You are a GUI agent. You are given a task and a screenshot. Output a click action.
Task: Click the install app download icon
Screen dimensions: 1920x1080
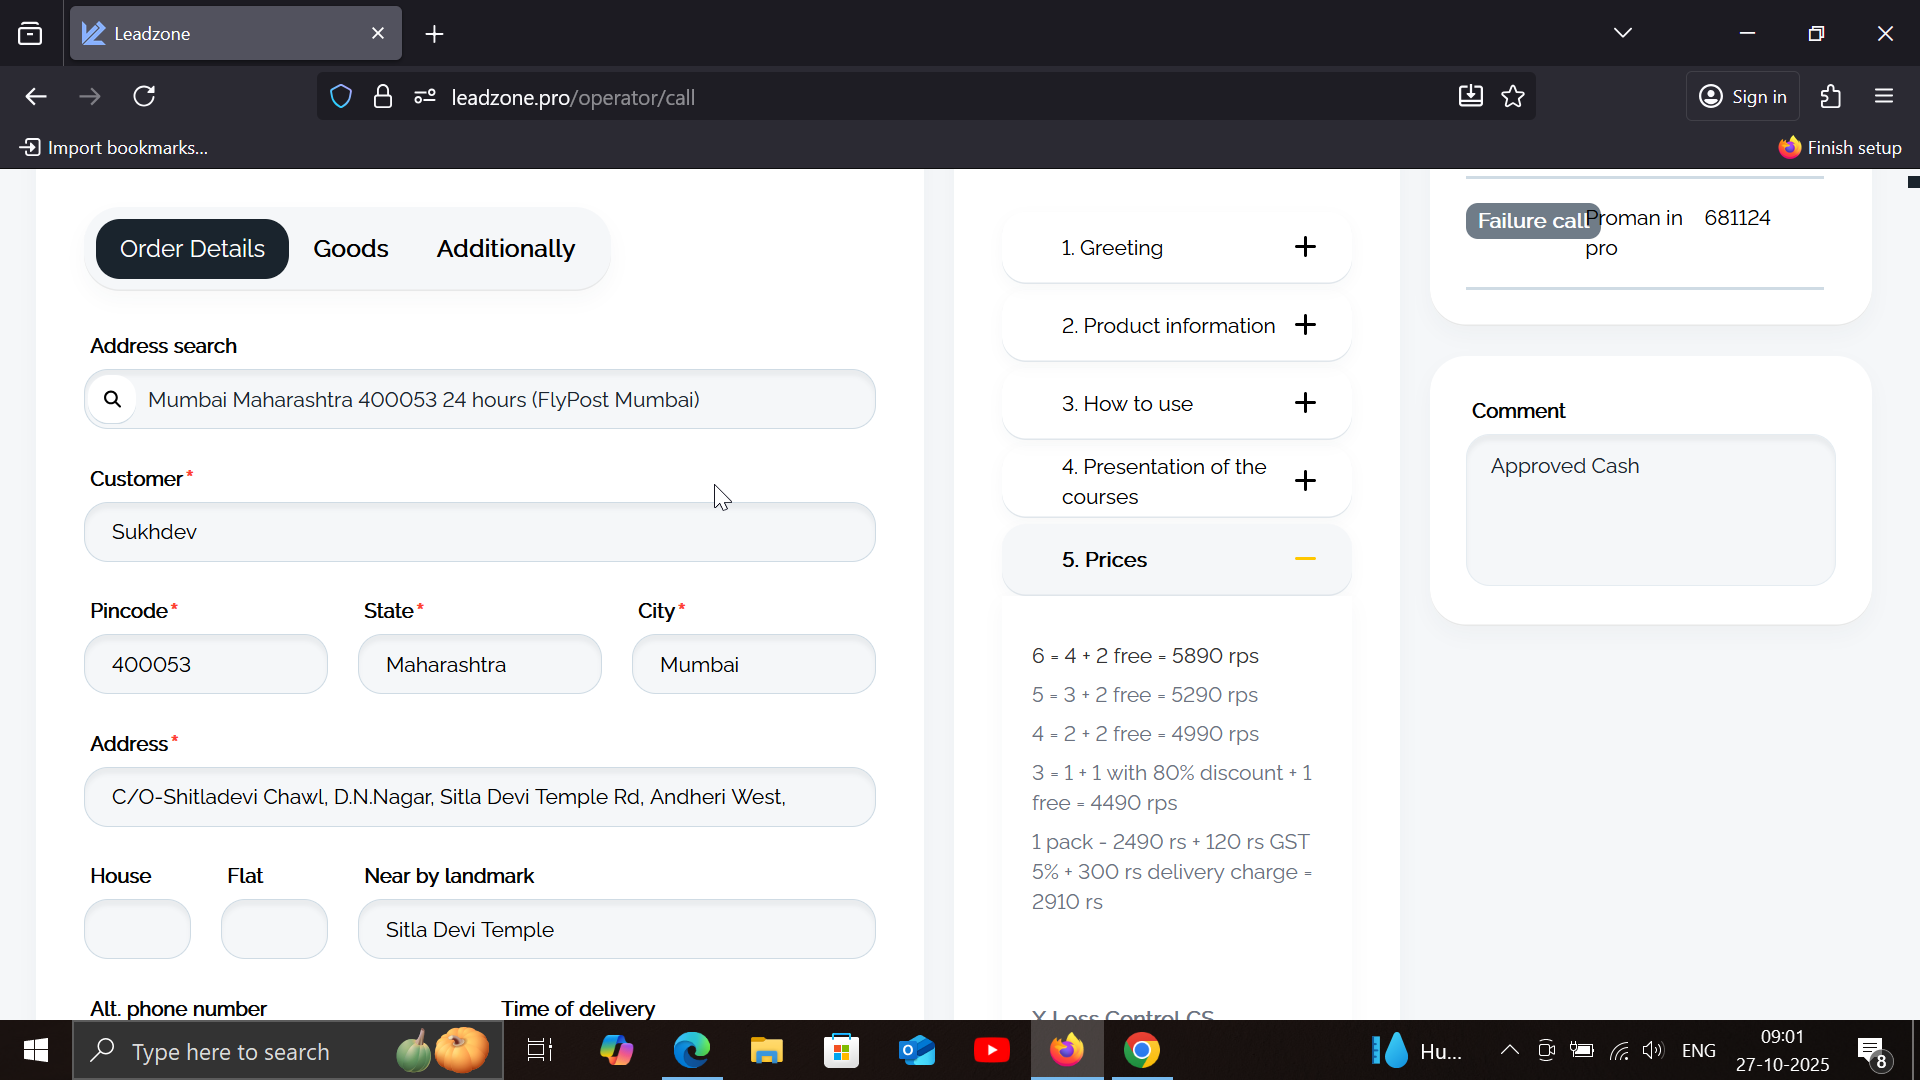click(1470, 97)
